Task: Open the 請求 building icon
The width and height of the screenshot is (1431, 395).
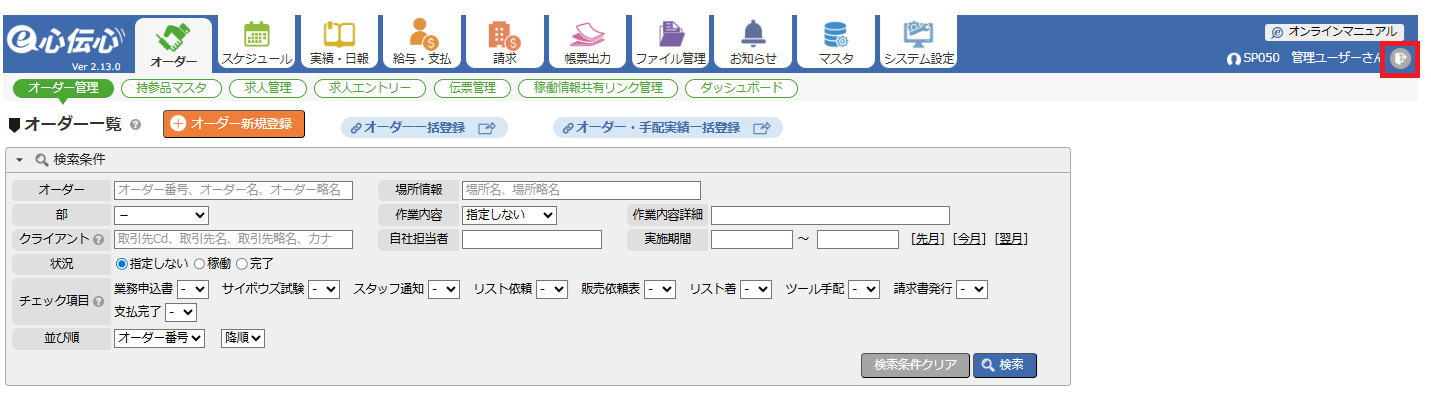Action: [505, 43]
